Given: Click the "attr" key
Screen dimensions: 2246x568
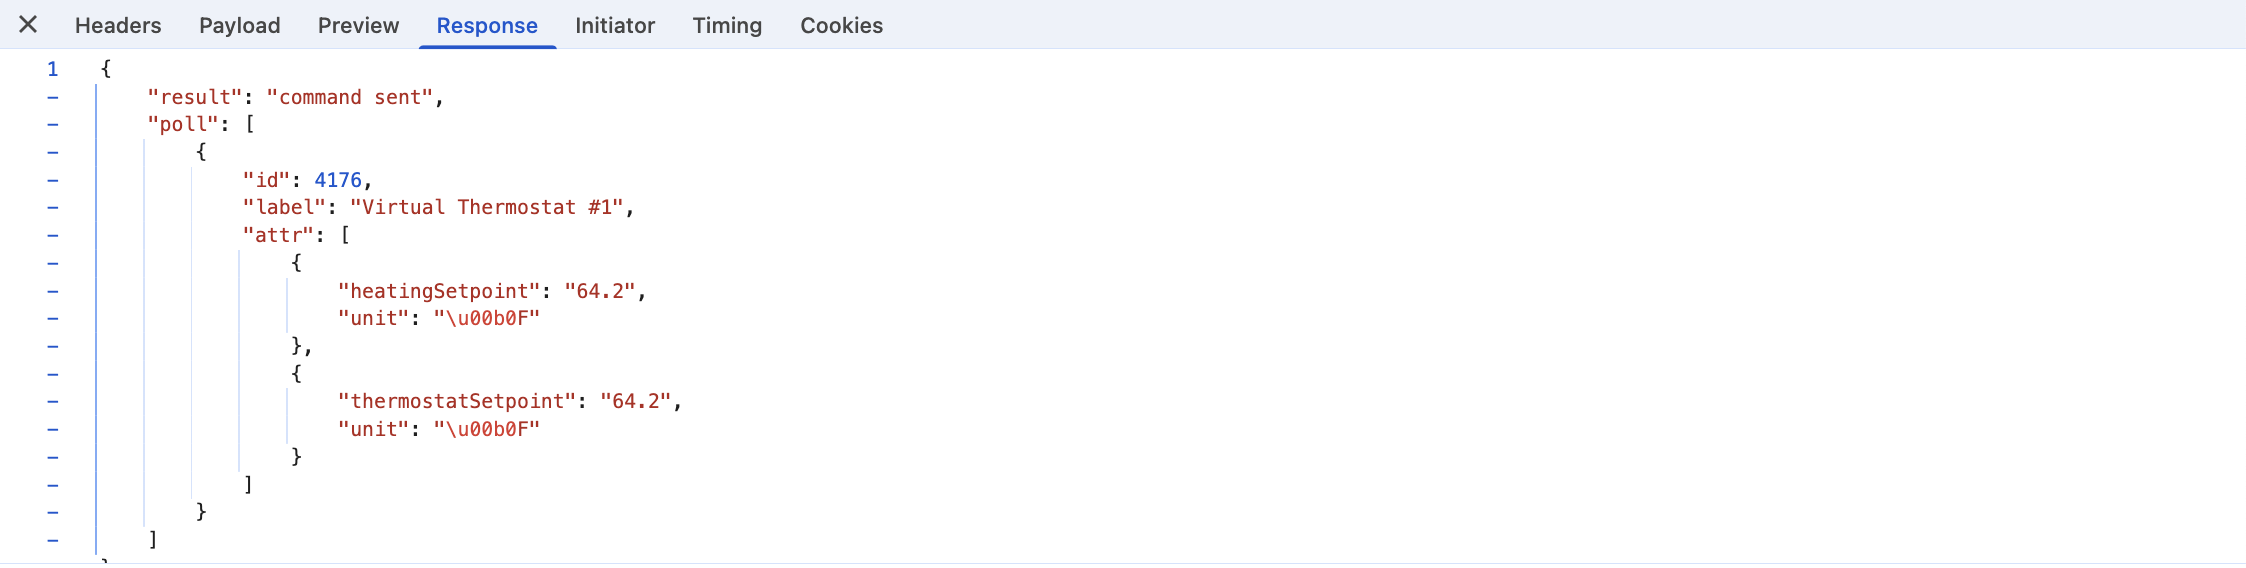Looking at the screenshot, I should point(278,235).
